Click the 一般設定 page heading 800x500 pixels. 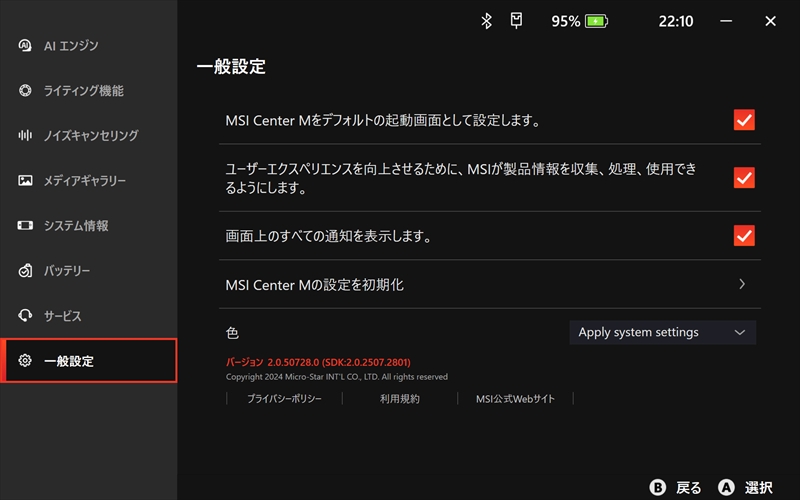coord(231,66)
